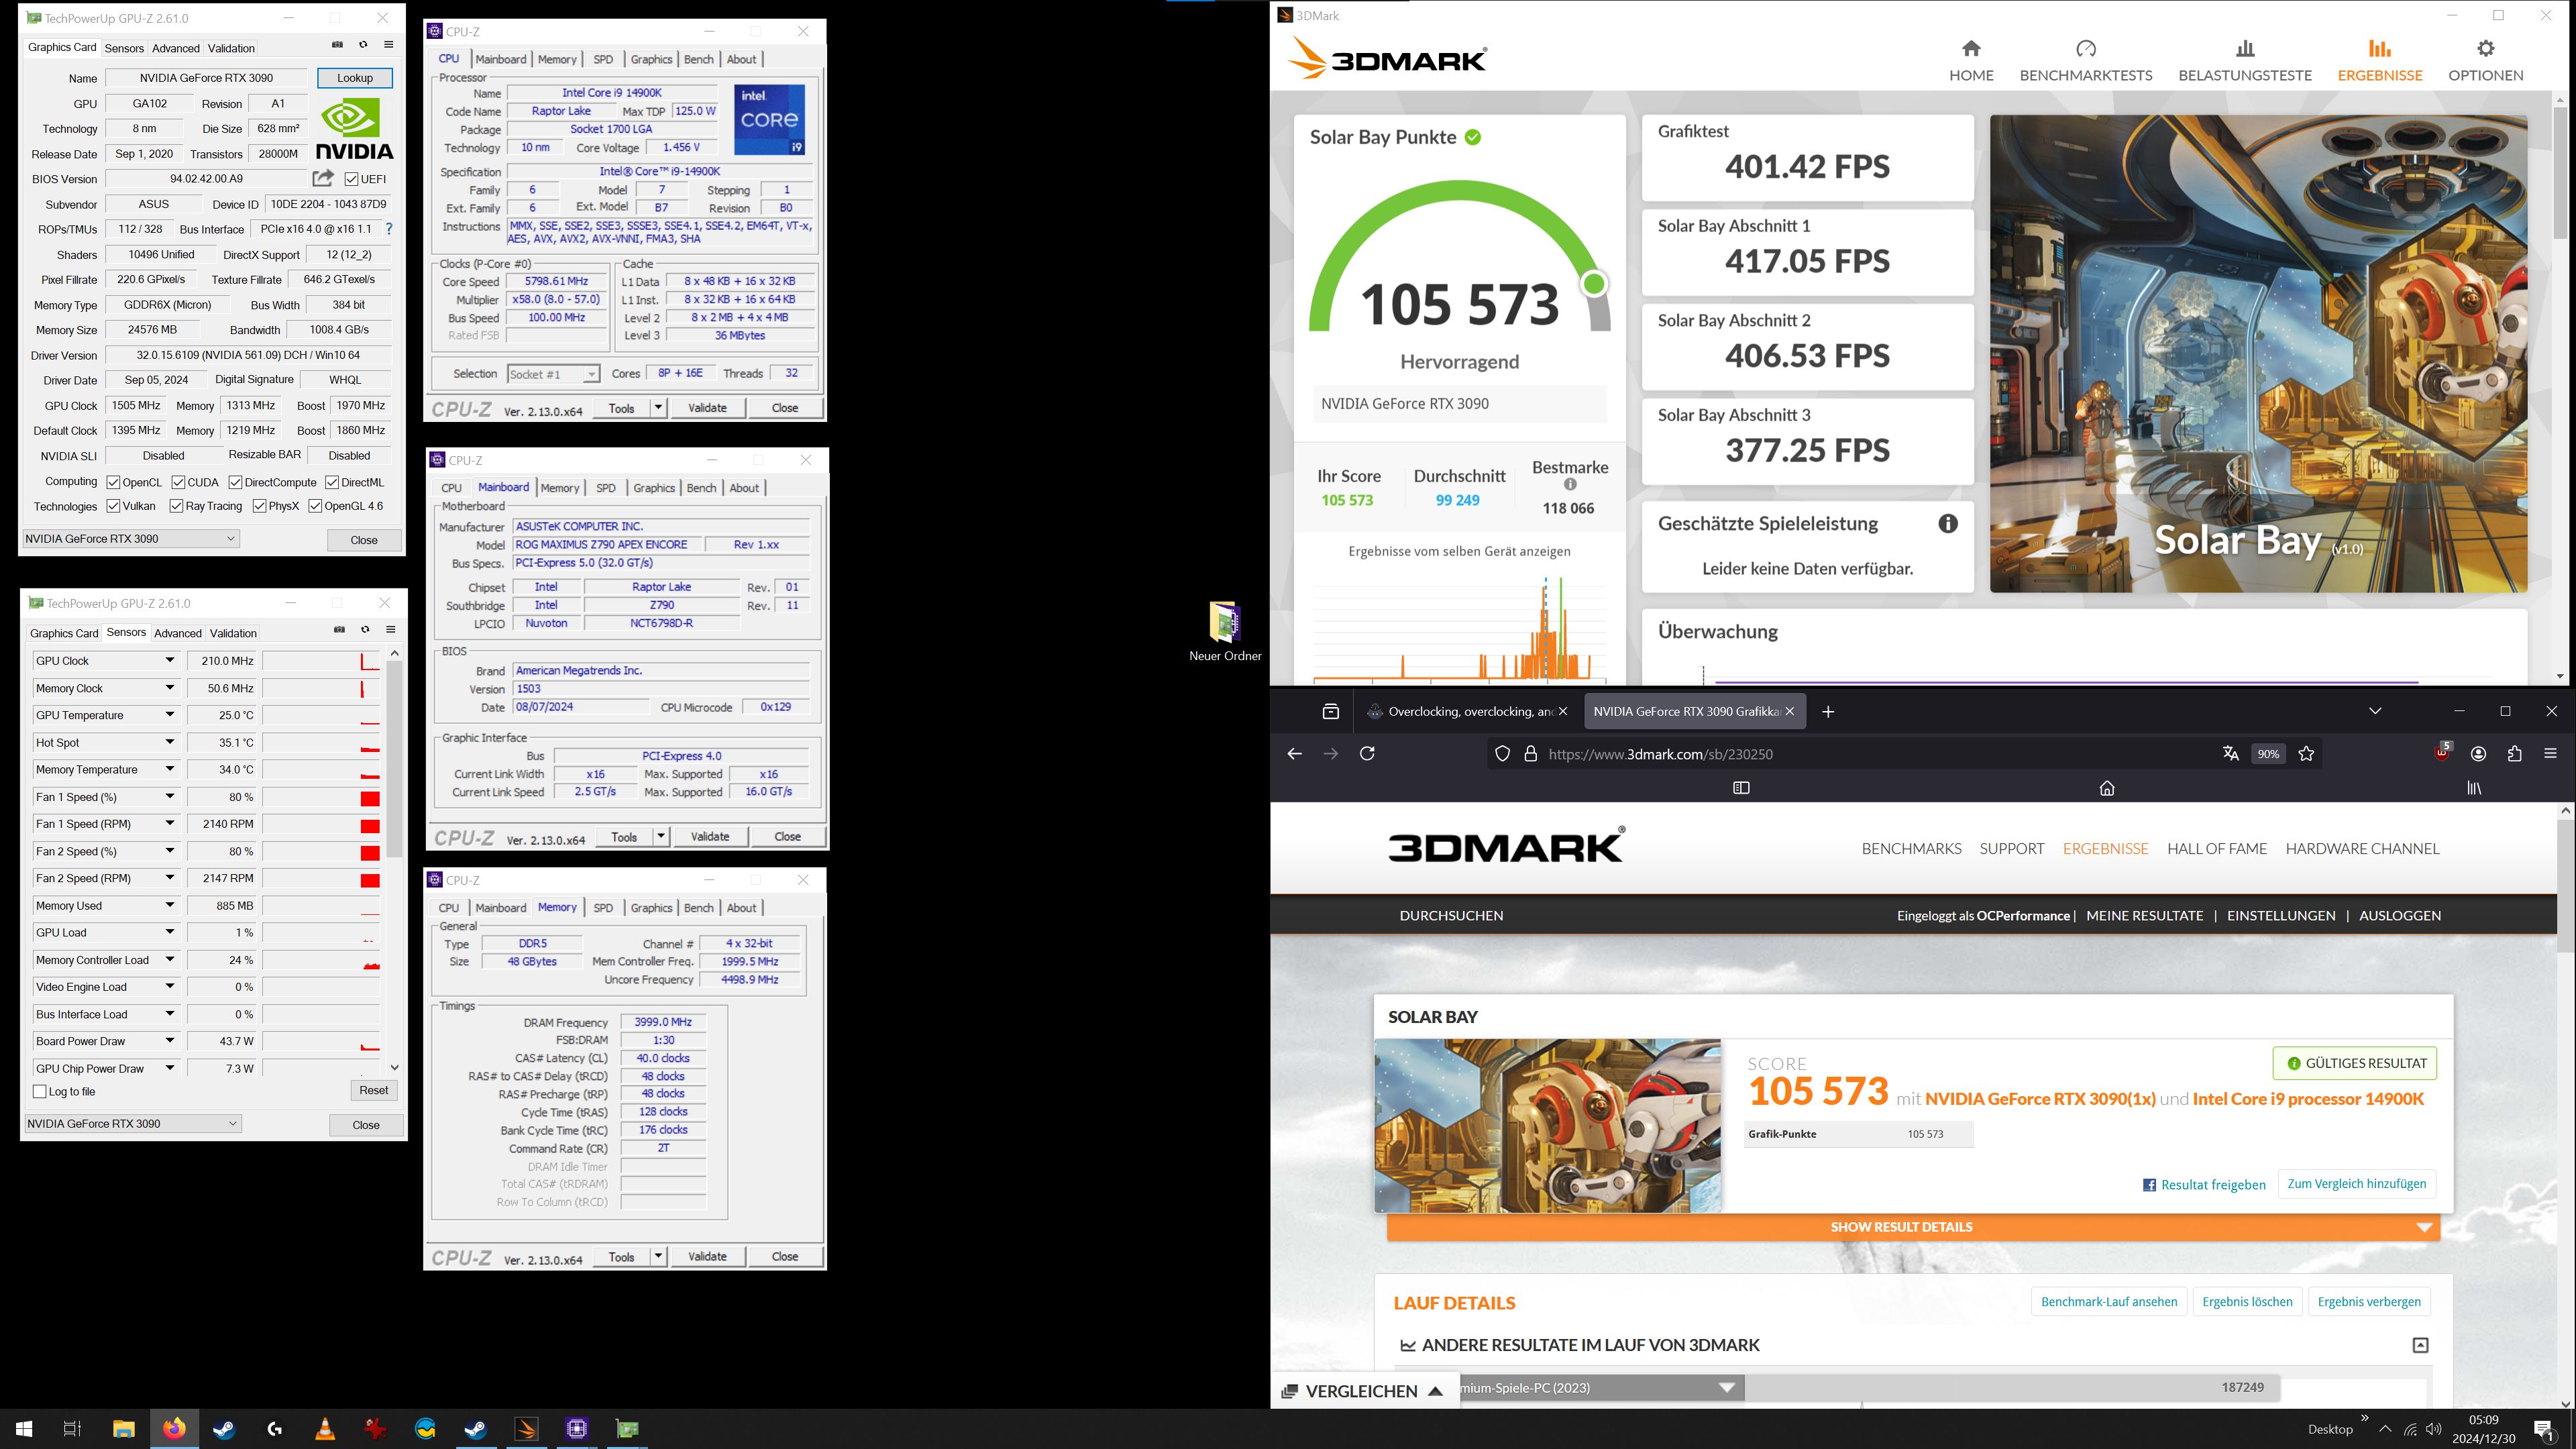Click the Firefox home icon

(2107, 788)
